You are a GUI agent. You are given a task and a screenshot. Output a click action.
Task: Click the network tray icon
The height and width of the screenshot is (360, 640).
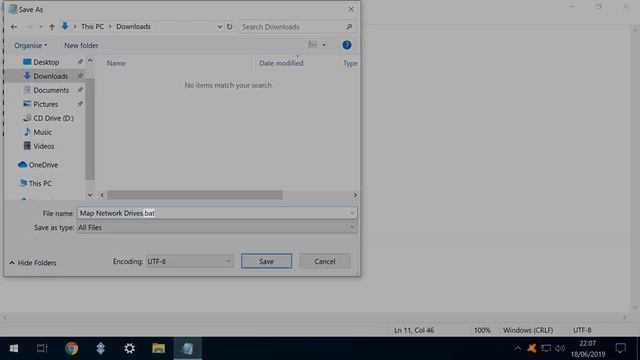[x=546, y=348]
